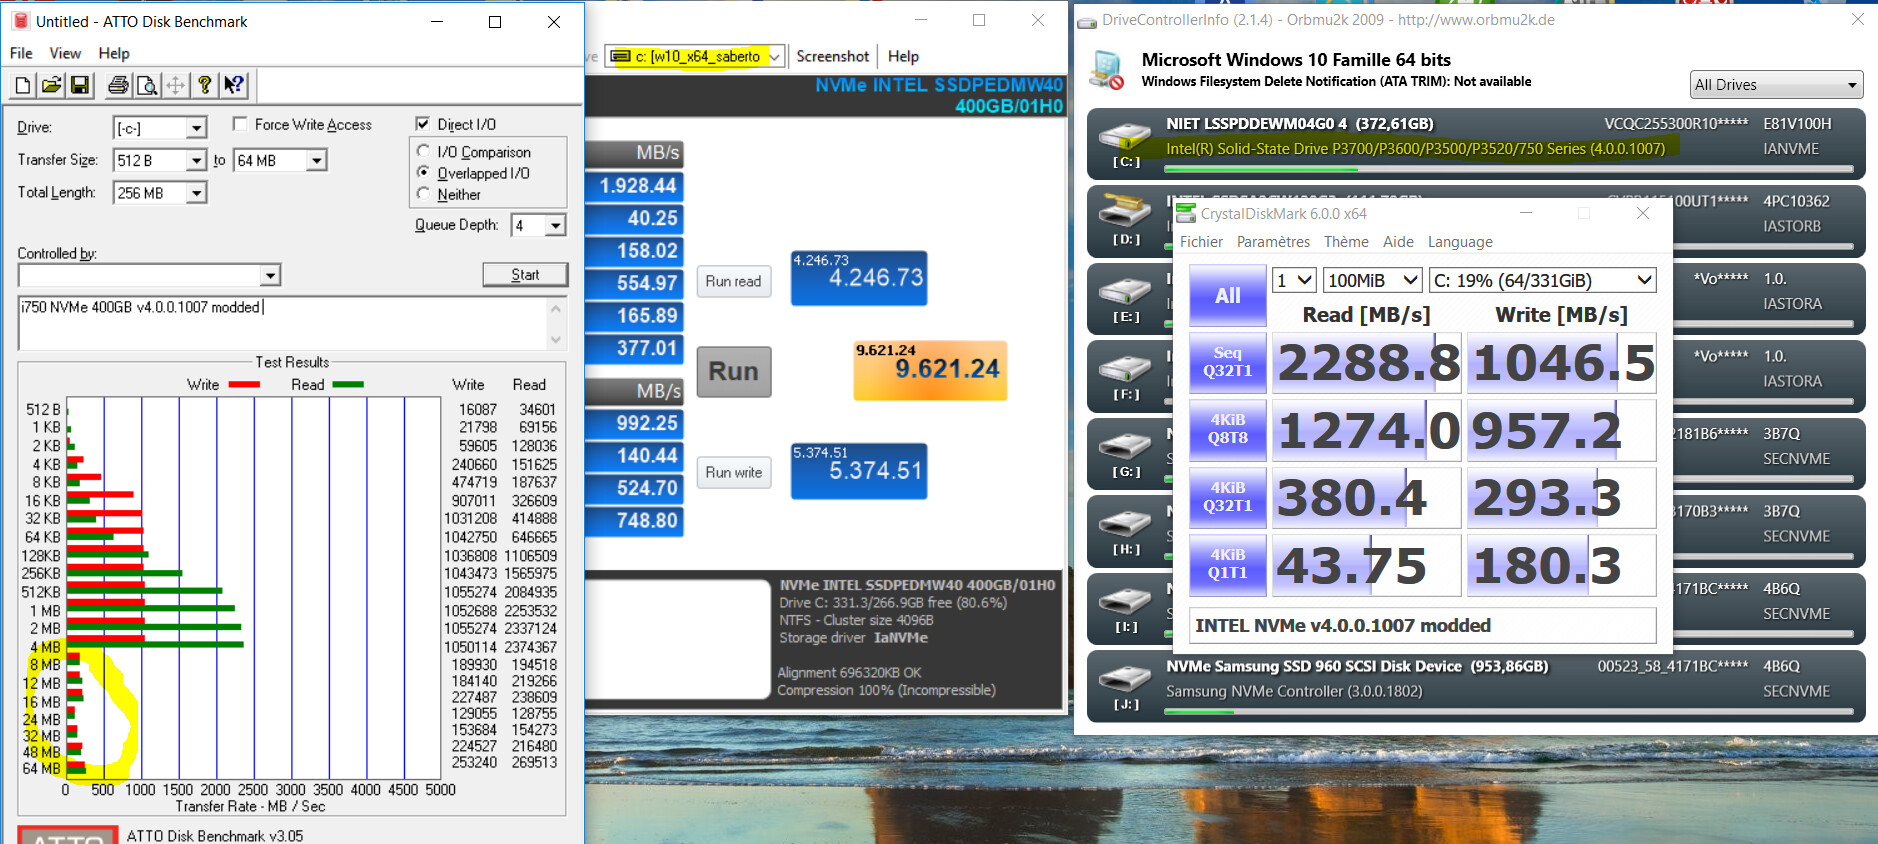
Task: Click Screenshot in the SSD benchmark menu
Action: [832, 56]
